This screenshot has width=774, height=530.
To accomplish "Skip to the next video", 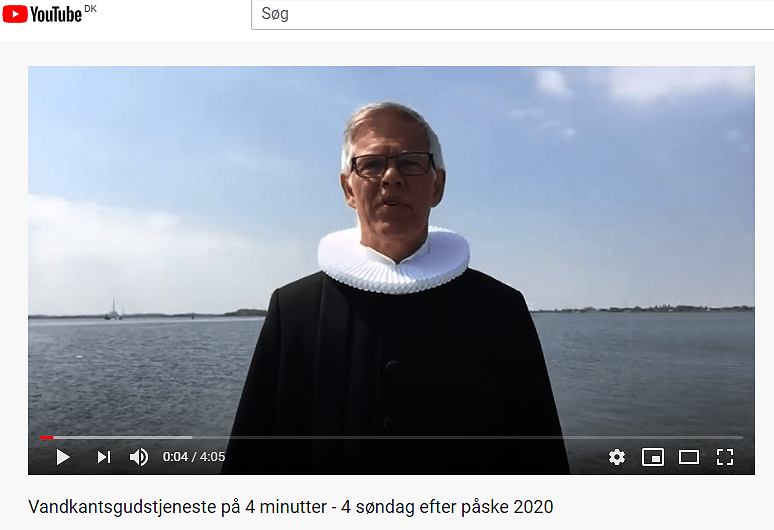I will tap(104, 457).
